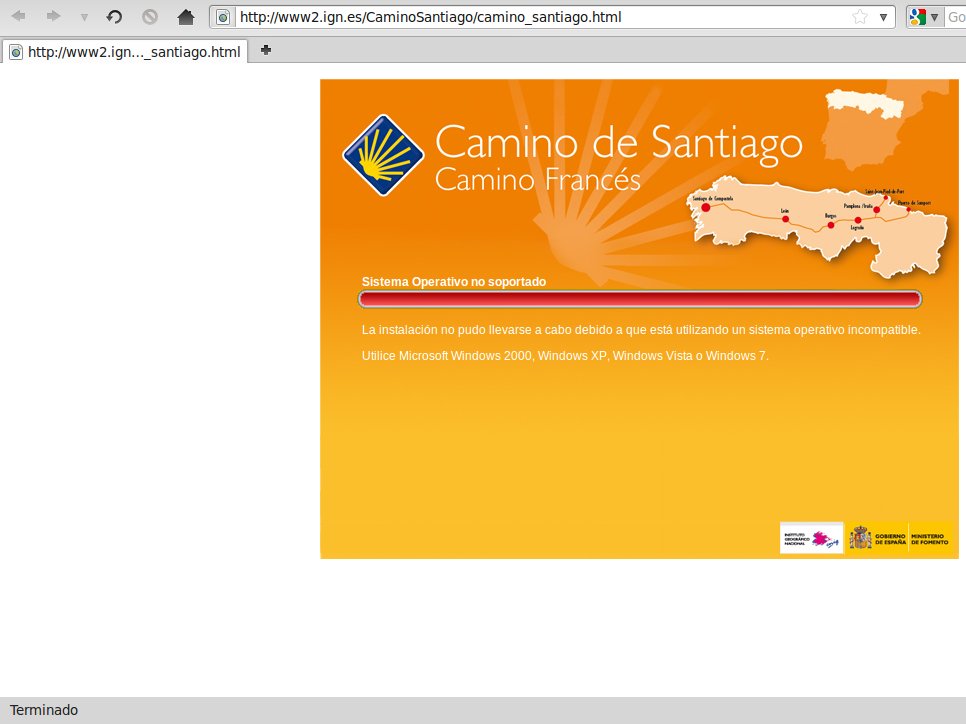Go to the browser home page
Image resolution: width=966 pixels, height=724 pixels.
coord(185,17)
